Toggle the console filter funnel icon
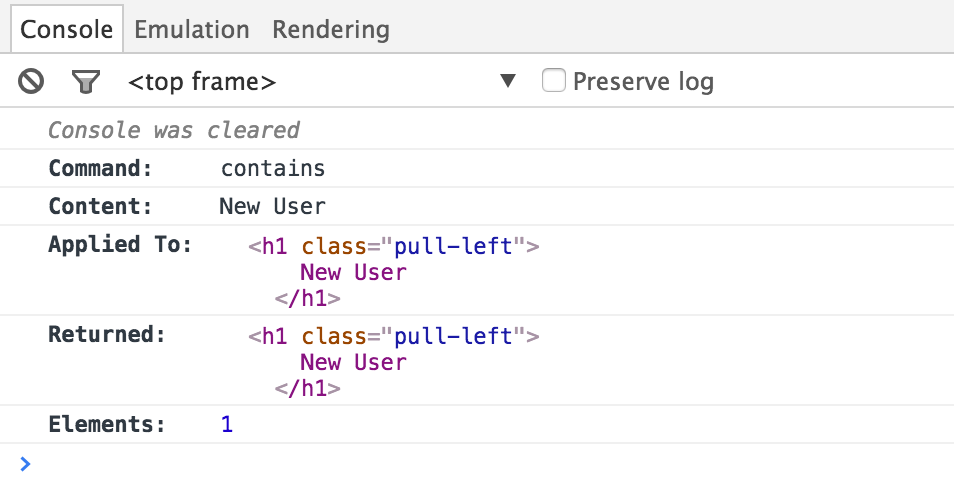Viewport: 954px width, 492px height. pos(86,81)
